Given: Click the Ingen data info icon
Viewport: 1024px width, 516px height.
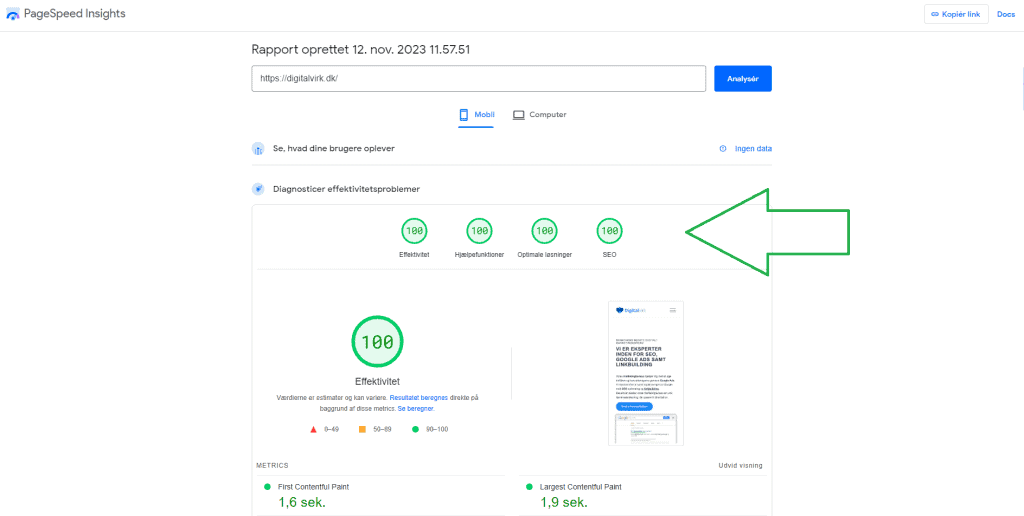Looking at the screenshot, I should tap(723, 149).
